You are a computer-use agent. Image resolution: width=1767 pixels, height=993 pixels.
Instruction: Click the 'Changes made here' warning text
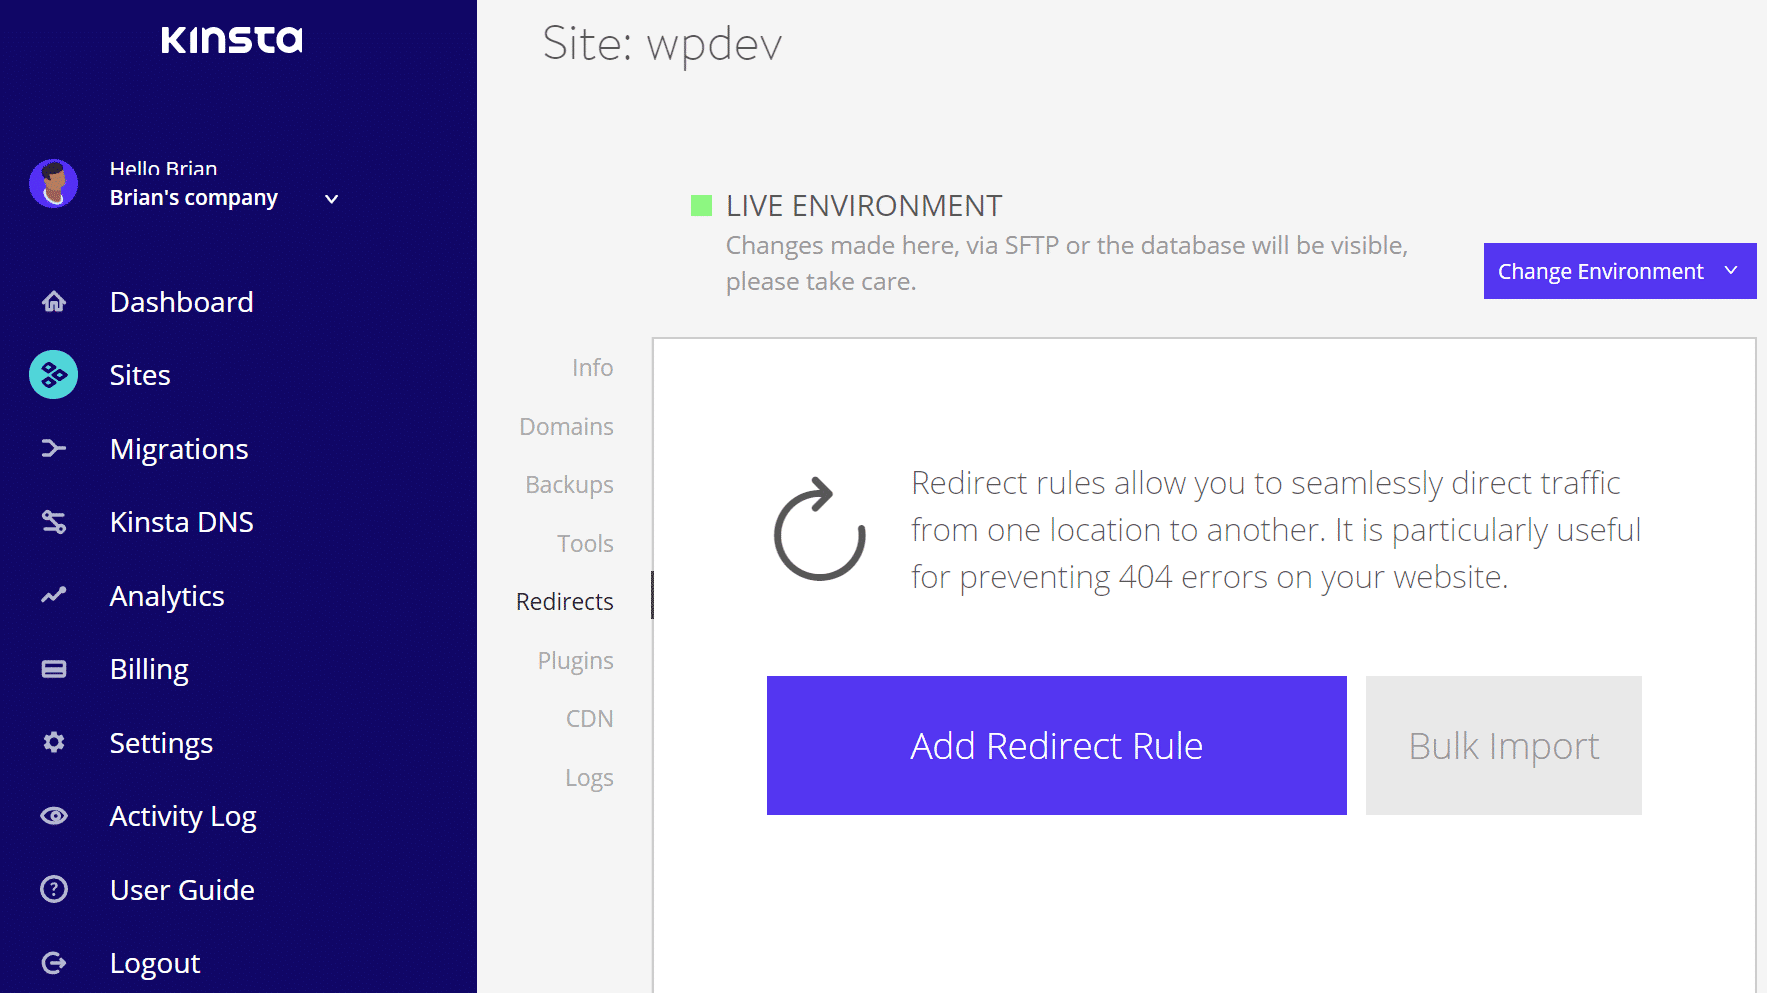1067,264
